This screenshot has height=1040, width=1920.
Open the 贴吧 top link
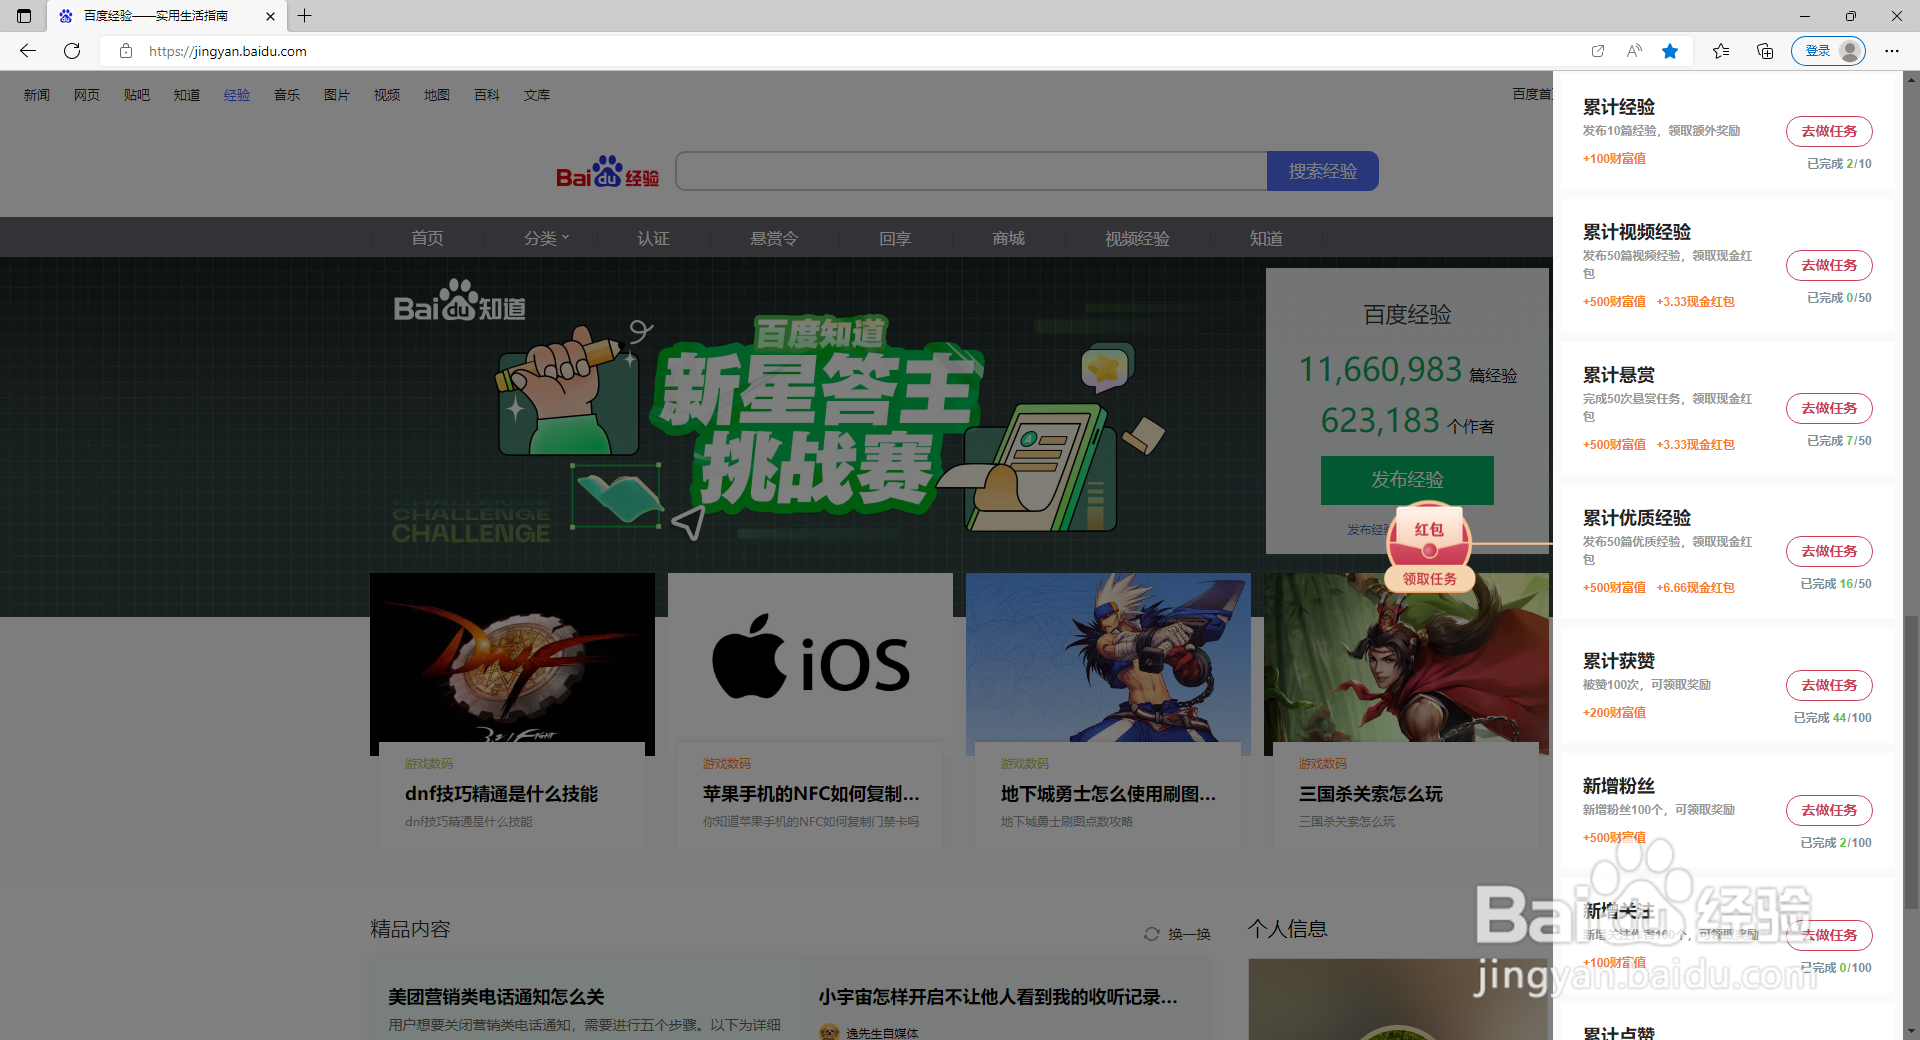pyautogui.click(x=137, y=95)
